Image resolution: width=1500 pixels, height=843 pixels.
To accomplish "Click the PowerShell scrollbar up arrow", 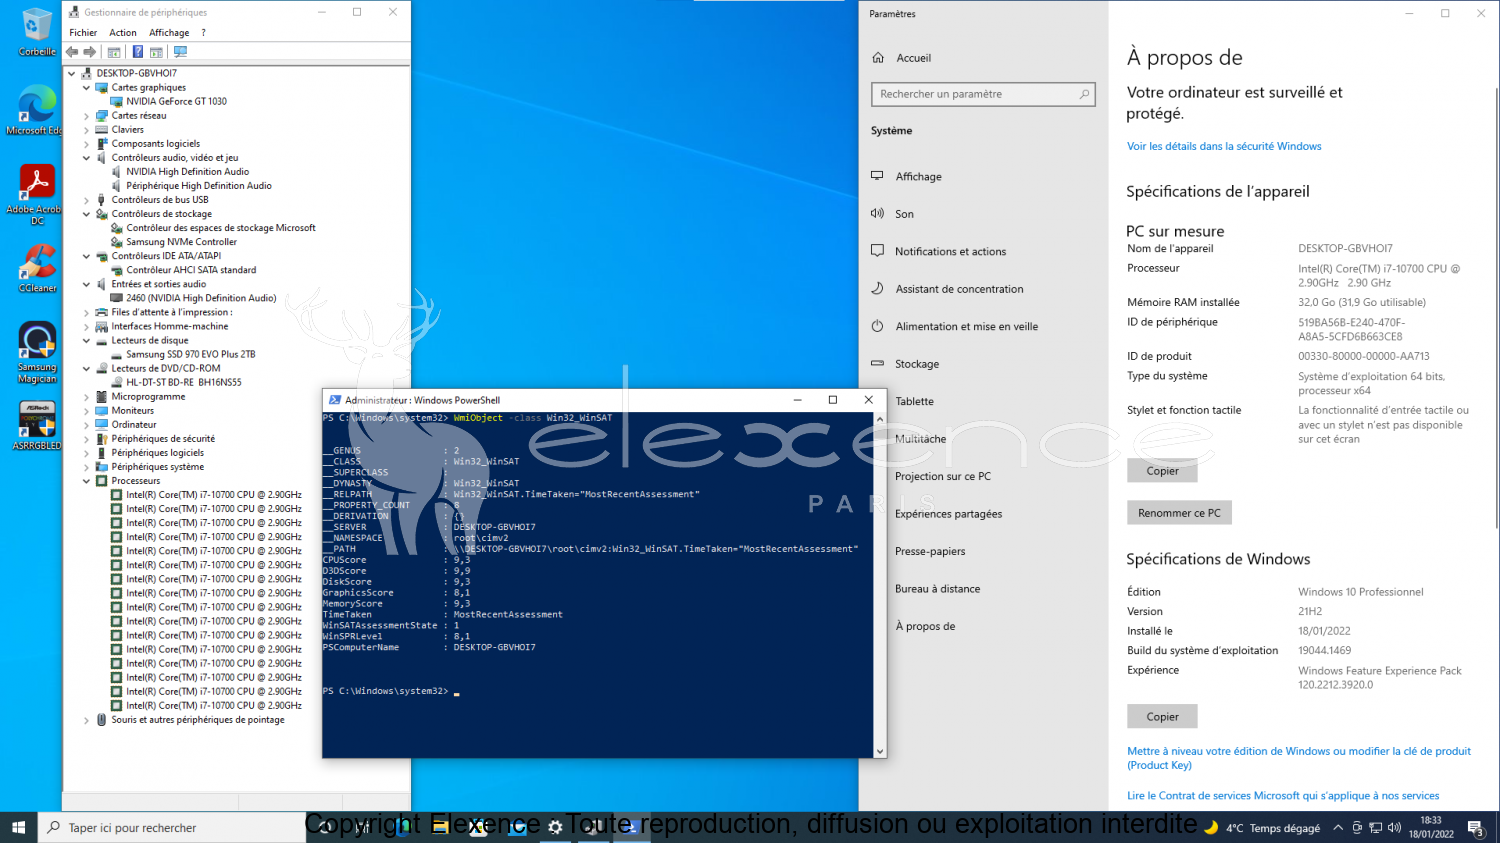I will [880, 419].
